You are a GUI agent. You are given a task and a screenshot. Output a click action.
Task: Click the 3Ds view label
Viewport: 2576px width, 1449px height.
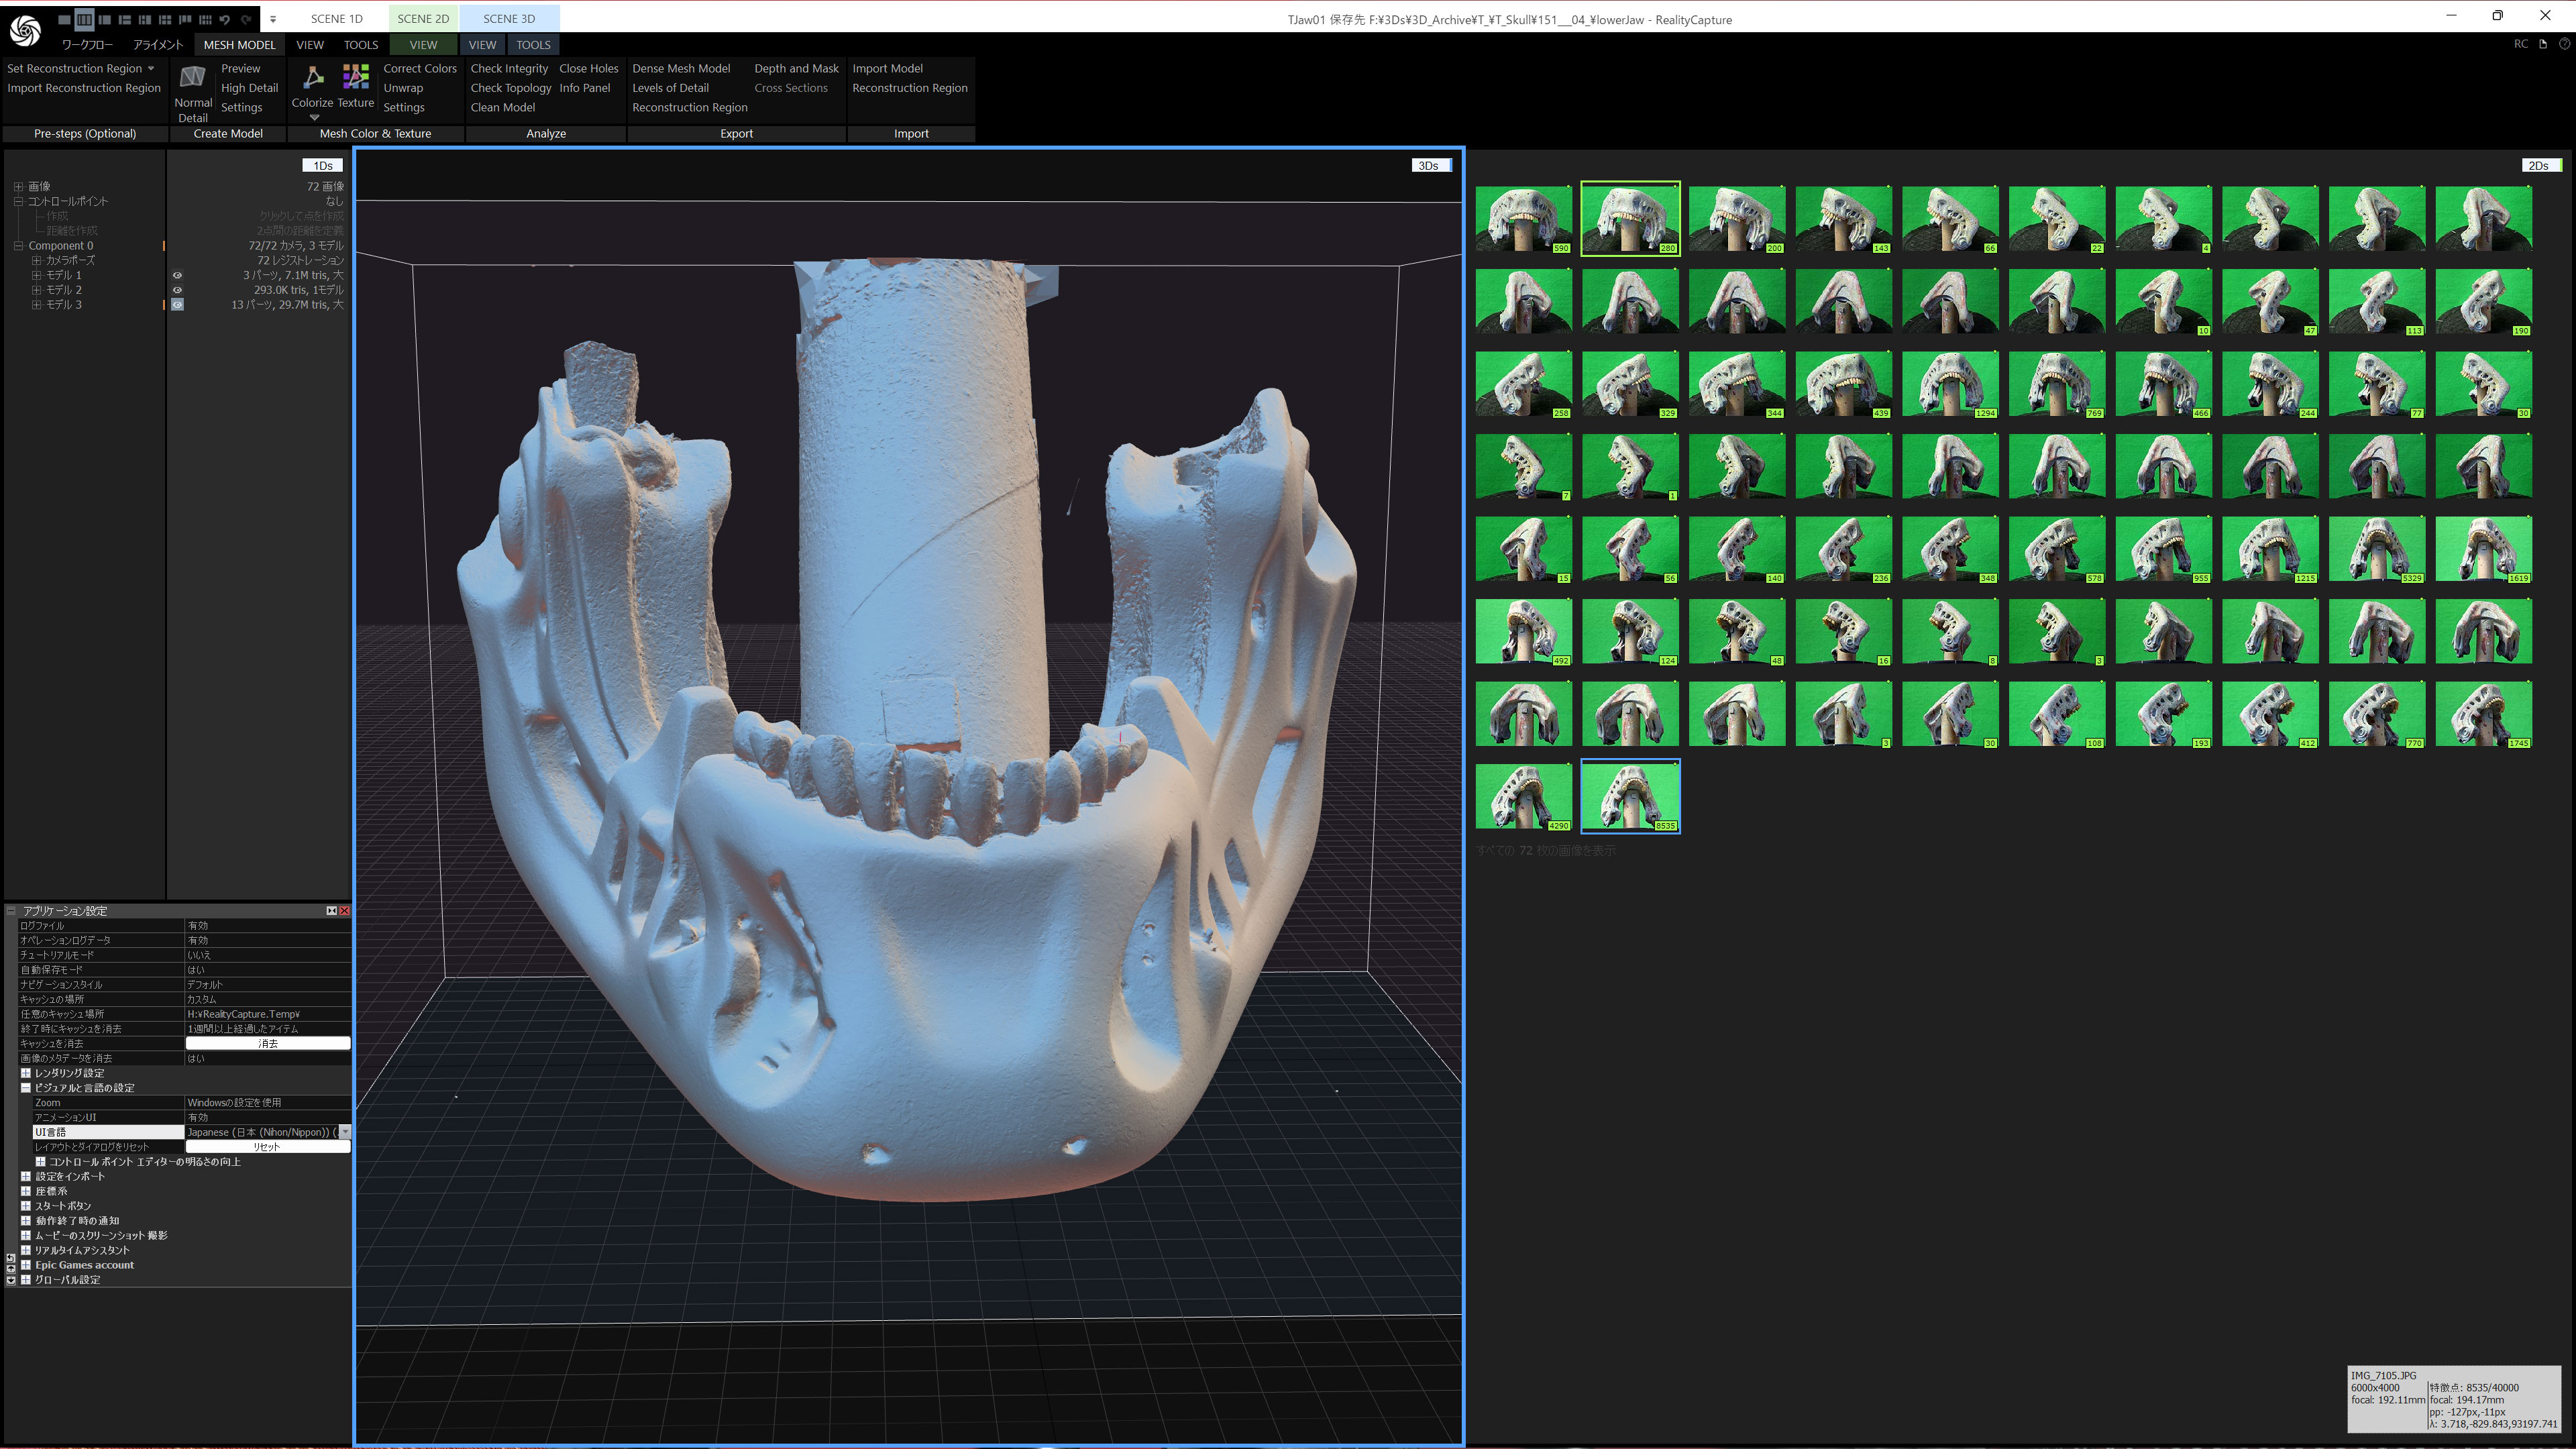(x=1431, y=166)
